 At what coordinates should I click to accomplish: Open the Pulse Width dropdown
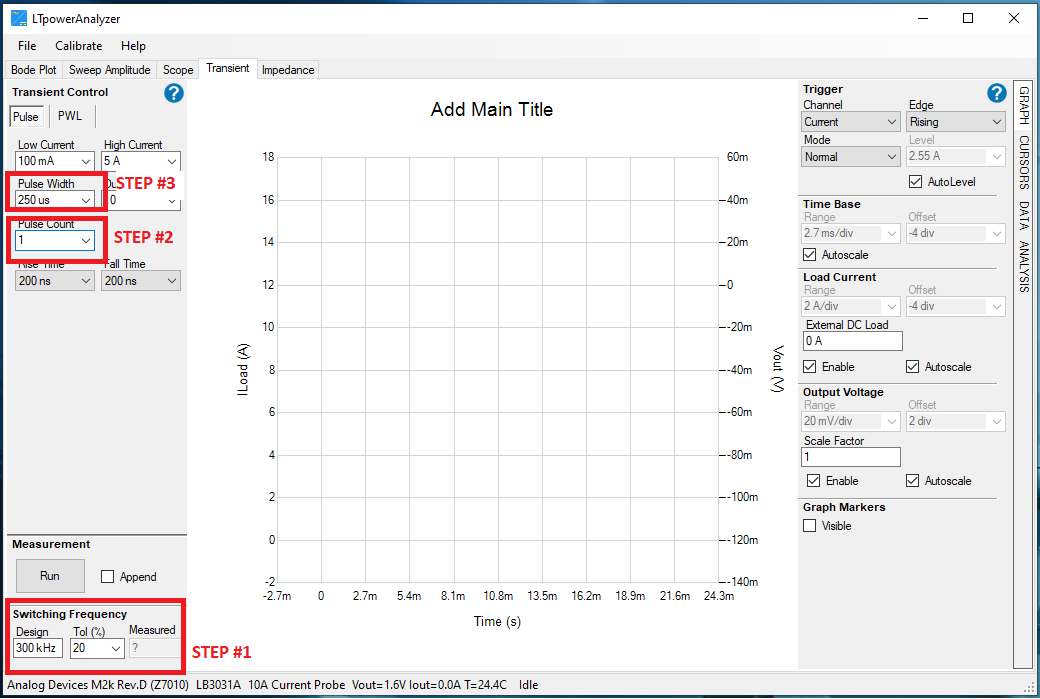click(54, 200)
